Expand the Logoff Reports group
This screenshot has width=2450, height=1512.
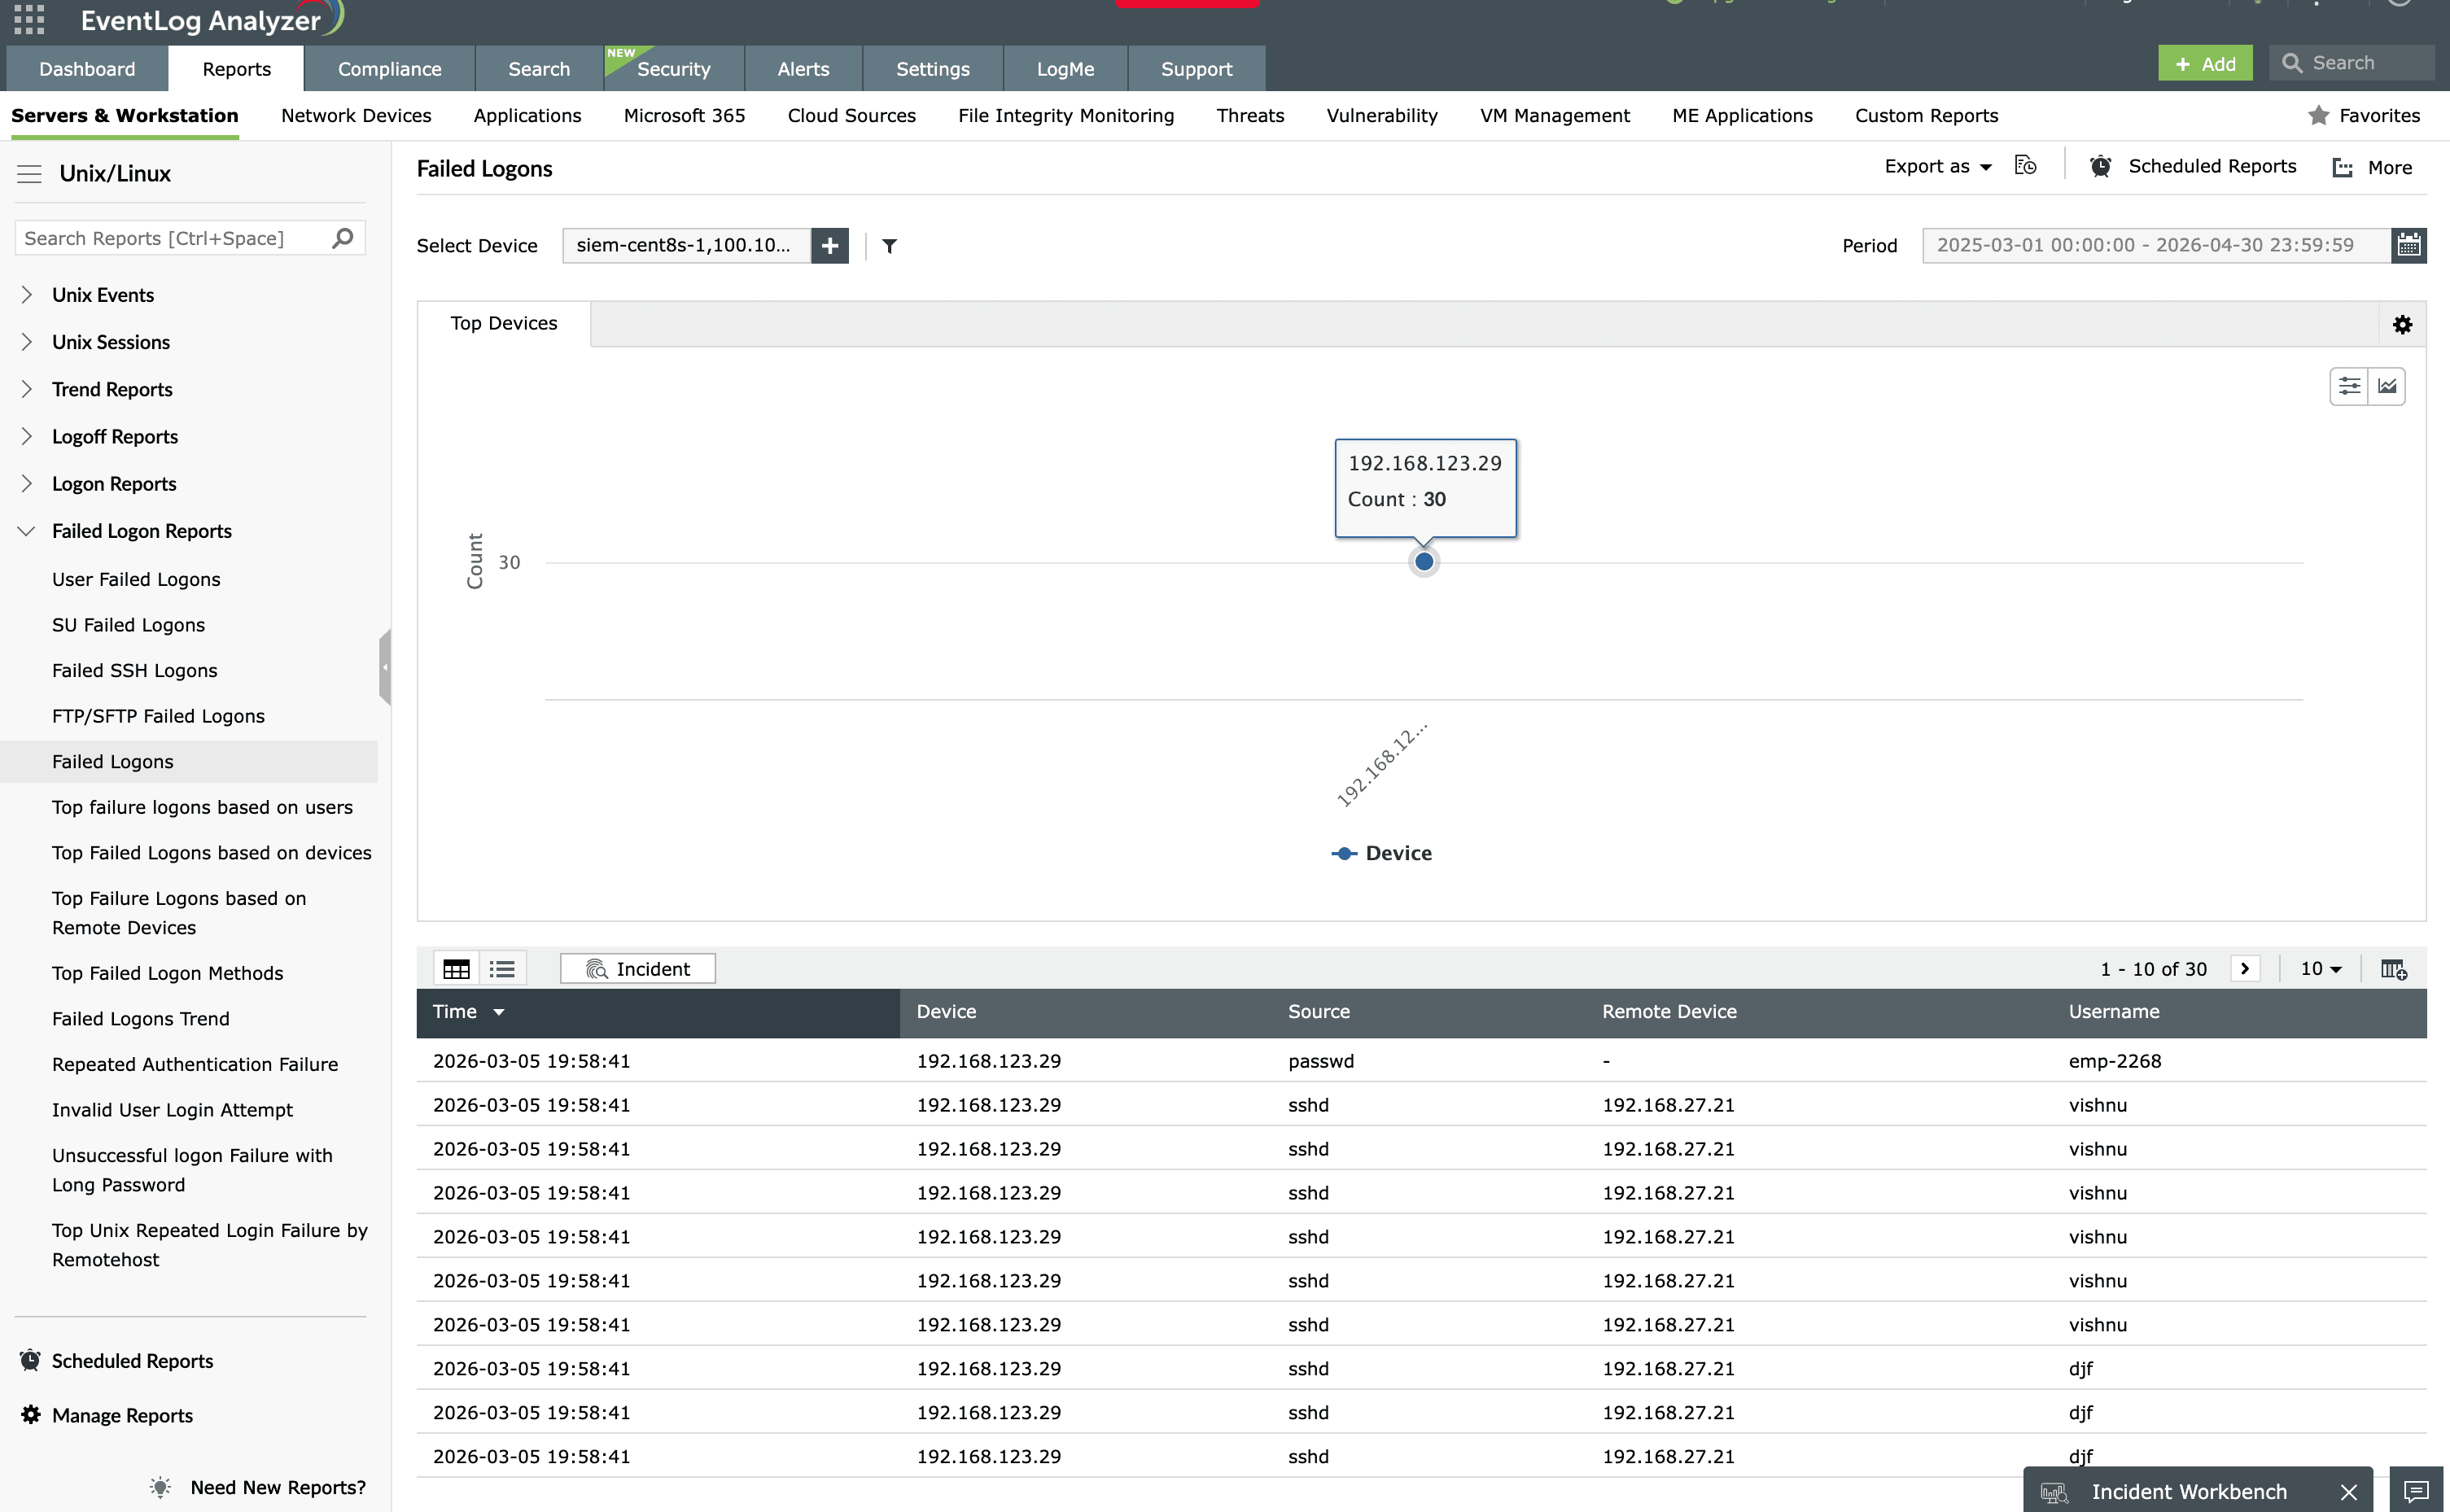pyautogui.click(x=27, y=437)
